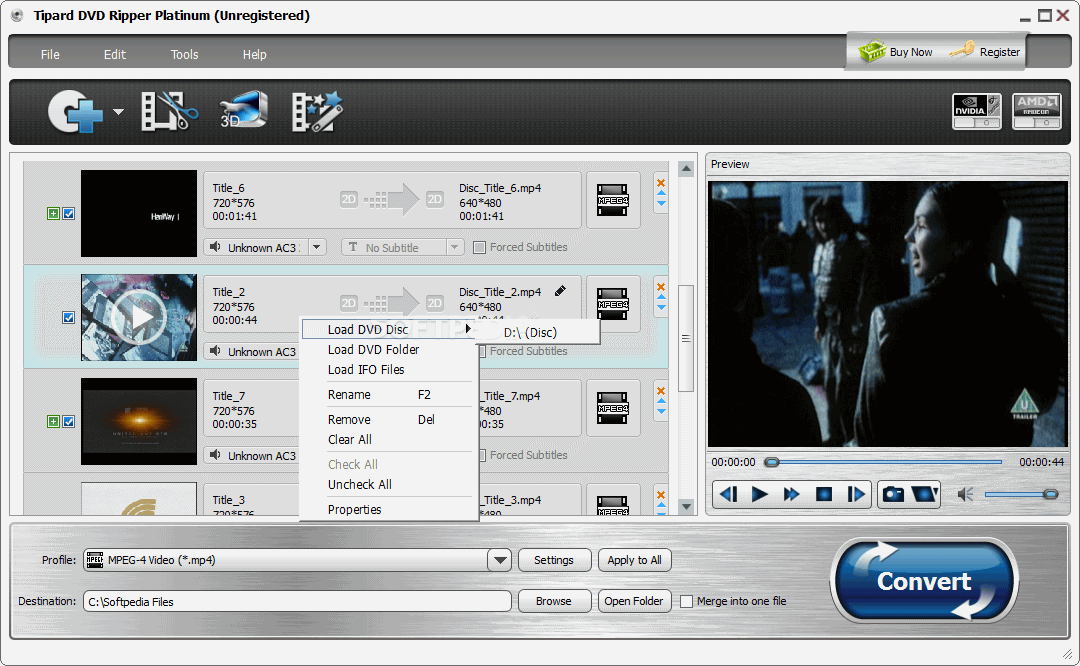Toggle AMD acceleration switch
The width and height of the screenshot is (1080, 666).
click(1037, 111)
